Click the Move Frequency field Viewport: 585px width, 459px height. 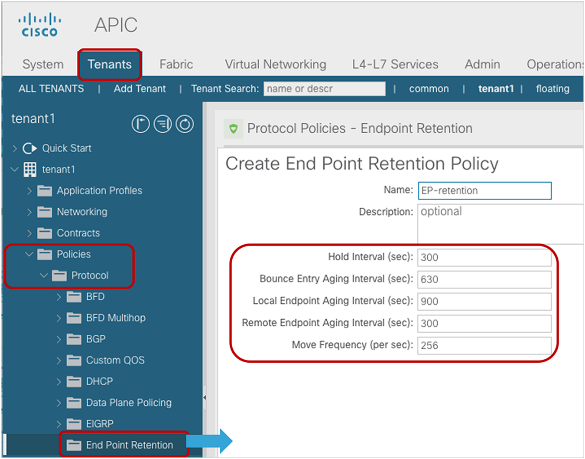(484, 346)
